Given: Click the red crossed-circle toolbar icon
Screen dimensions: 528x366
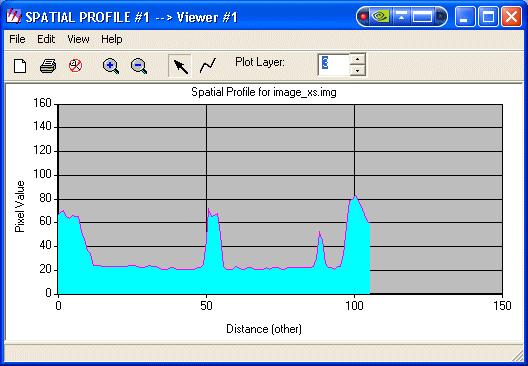Looking at the screenshot, I should (x=75, y=65).
